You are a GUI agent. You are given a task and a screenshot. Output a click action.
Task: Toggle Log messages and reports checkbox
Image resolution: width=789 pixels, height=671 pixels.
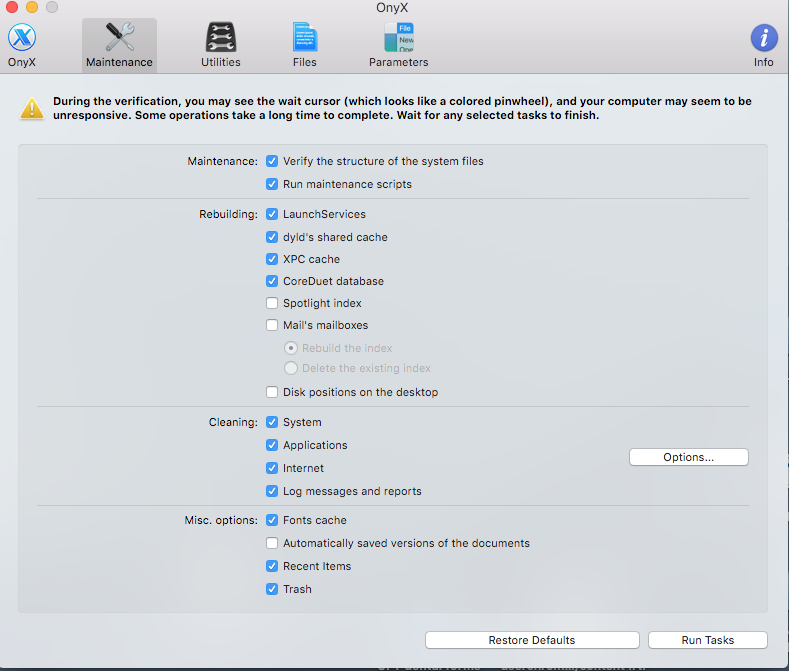272,491
